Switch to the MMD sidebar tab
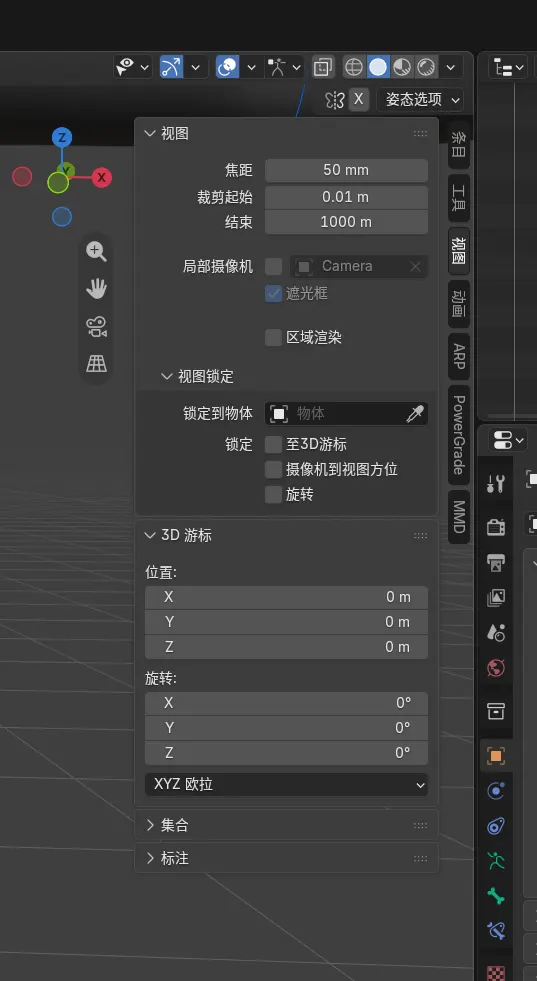 [459, 517]
